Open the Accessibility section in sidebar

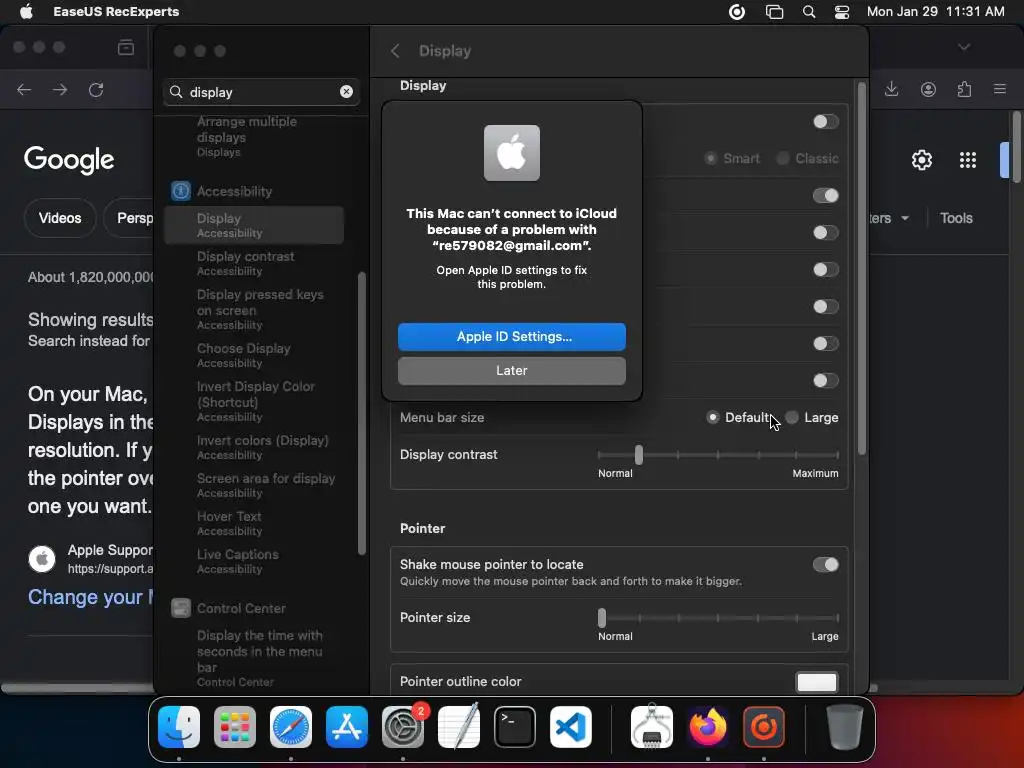234,191
